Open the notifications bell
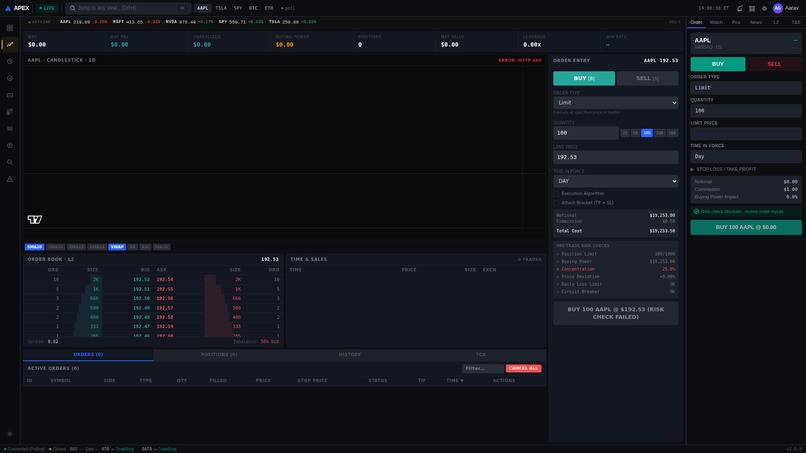 tap(739, 8)
